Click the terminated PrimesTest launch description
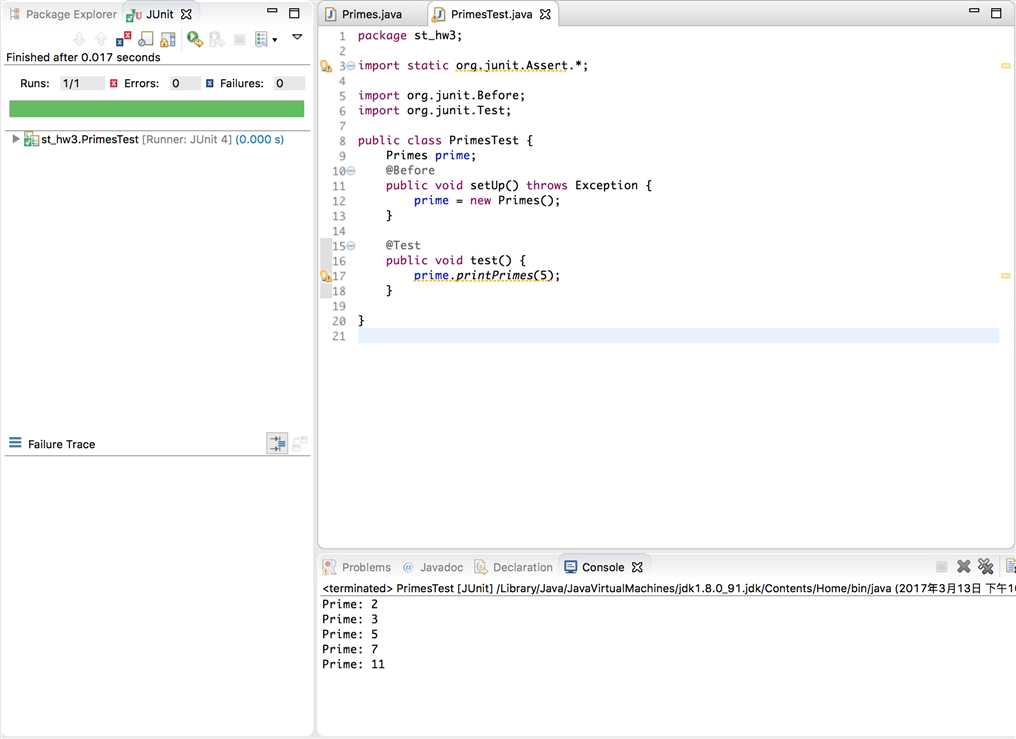Viewport: 1016px width, 739px height. tap(669, 588)
